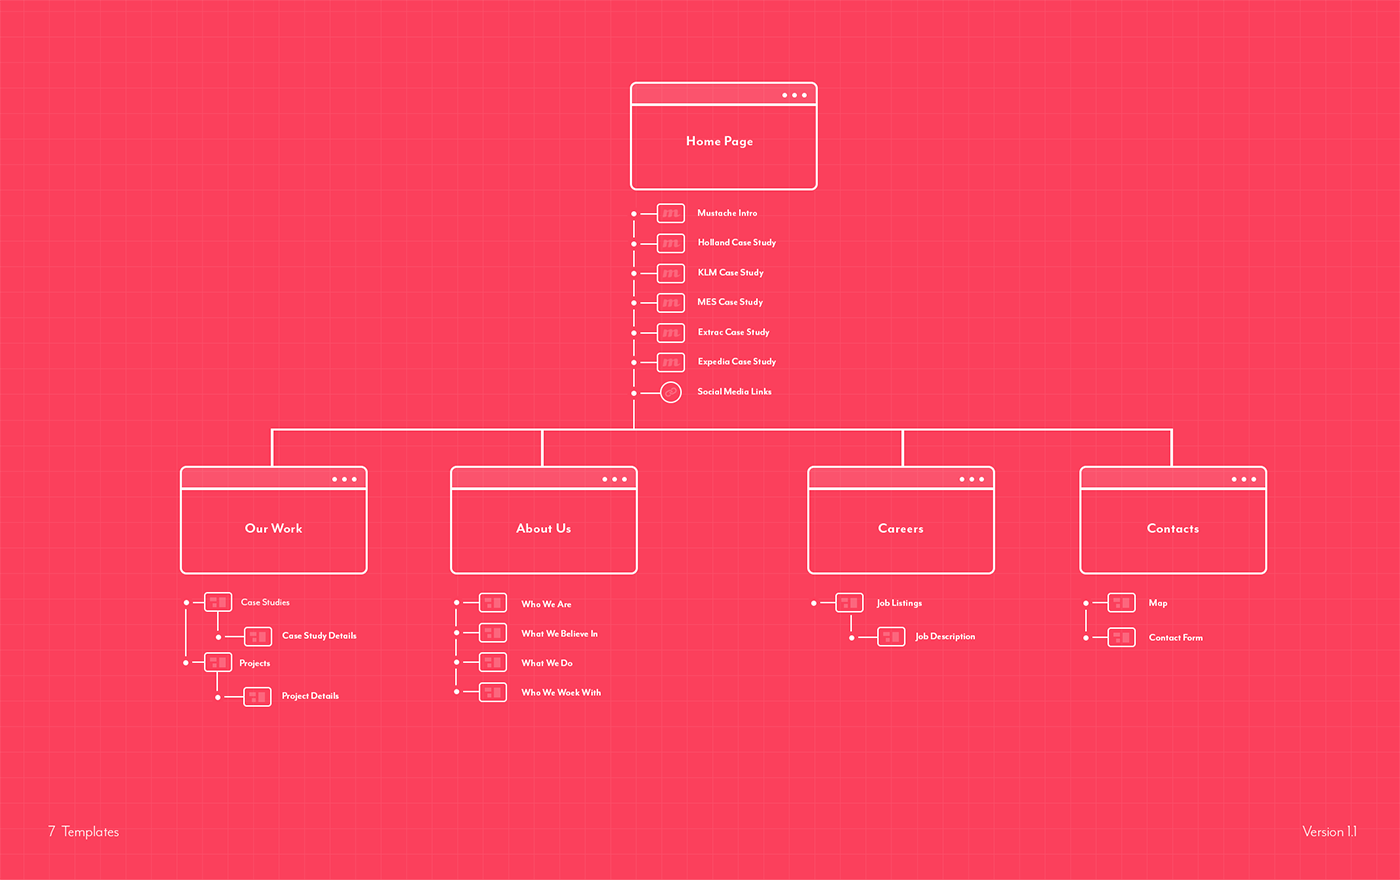1400x880 pixels.
Task: Click the icon beside Mustache Intro
Action: pos(671,213)
